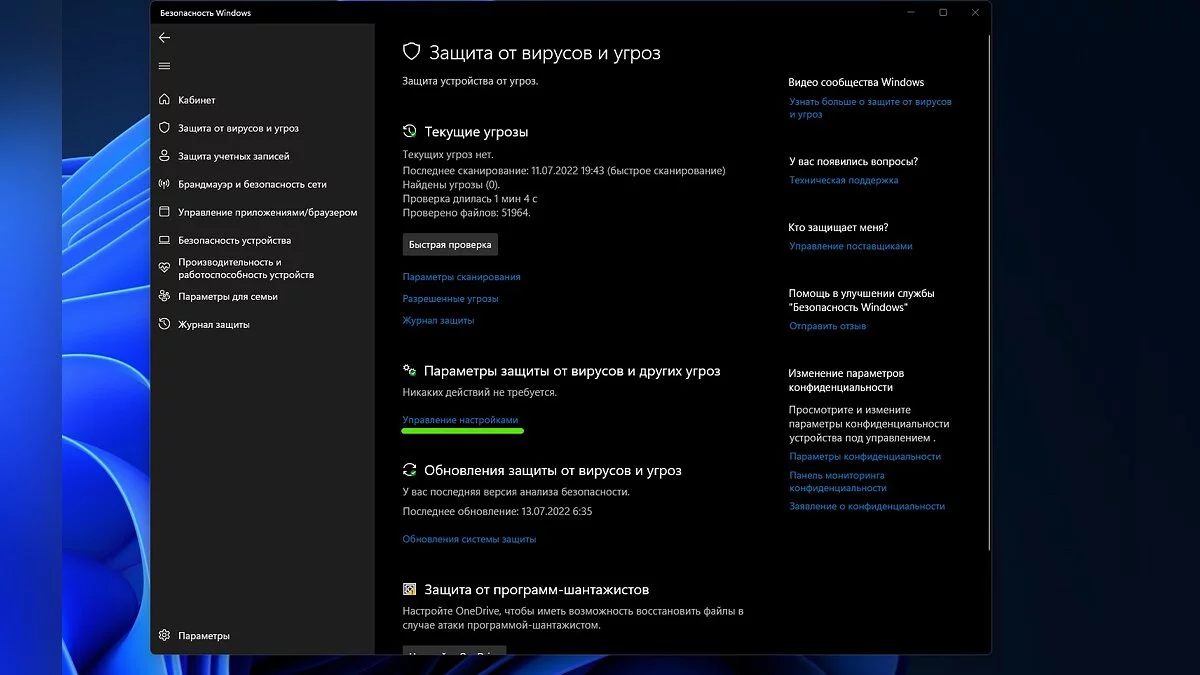Open the Параметры сканирования link
1200x675 pixels.
pos(461,277)
